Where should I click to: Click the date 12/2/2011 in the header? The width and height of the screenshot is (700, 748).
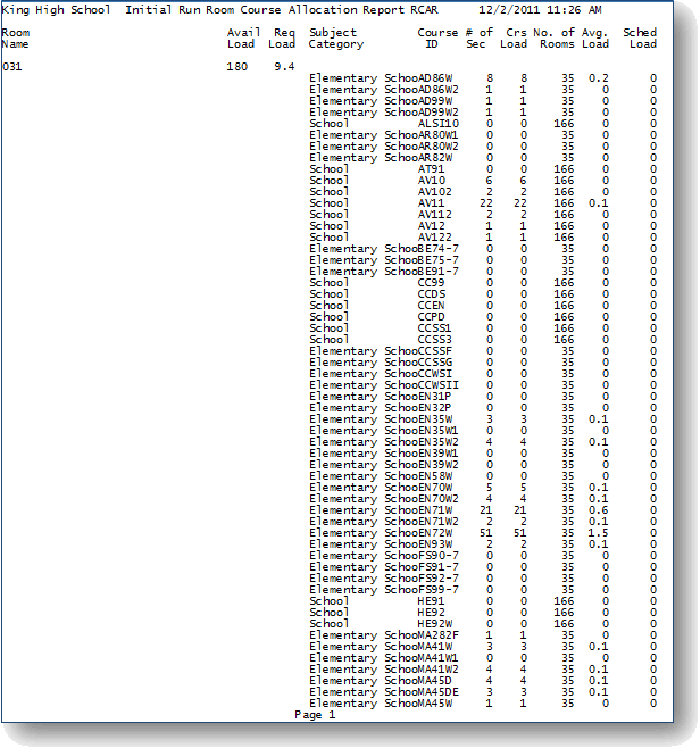click(509, 10)
